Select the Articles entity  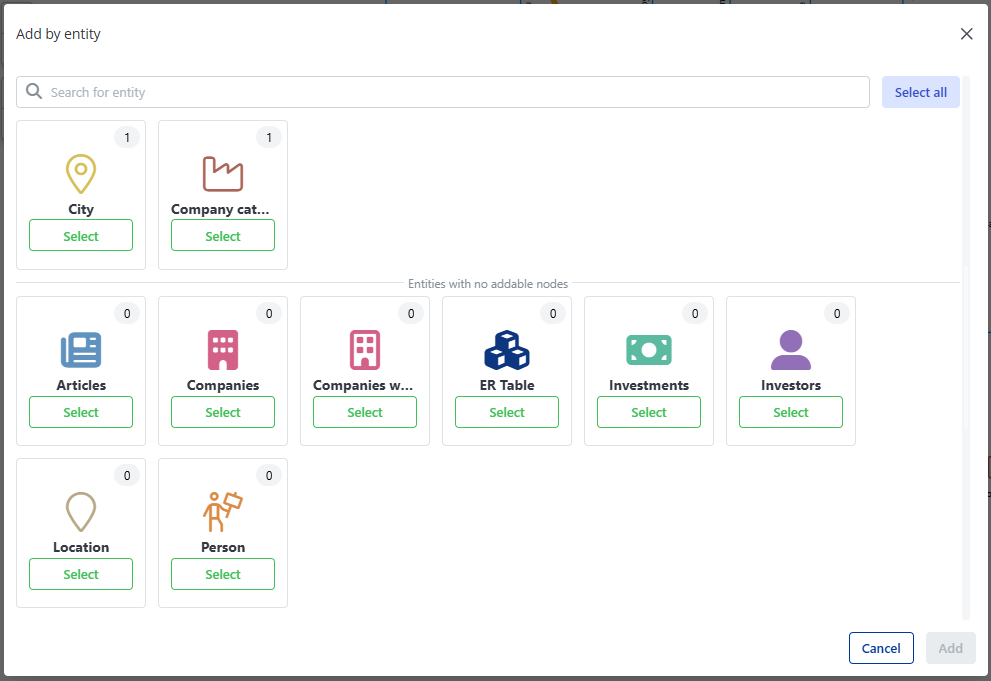(x=81, y=412)
